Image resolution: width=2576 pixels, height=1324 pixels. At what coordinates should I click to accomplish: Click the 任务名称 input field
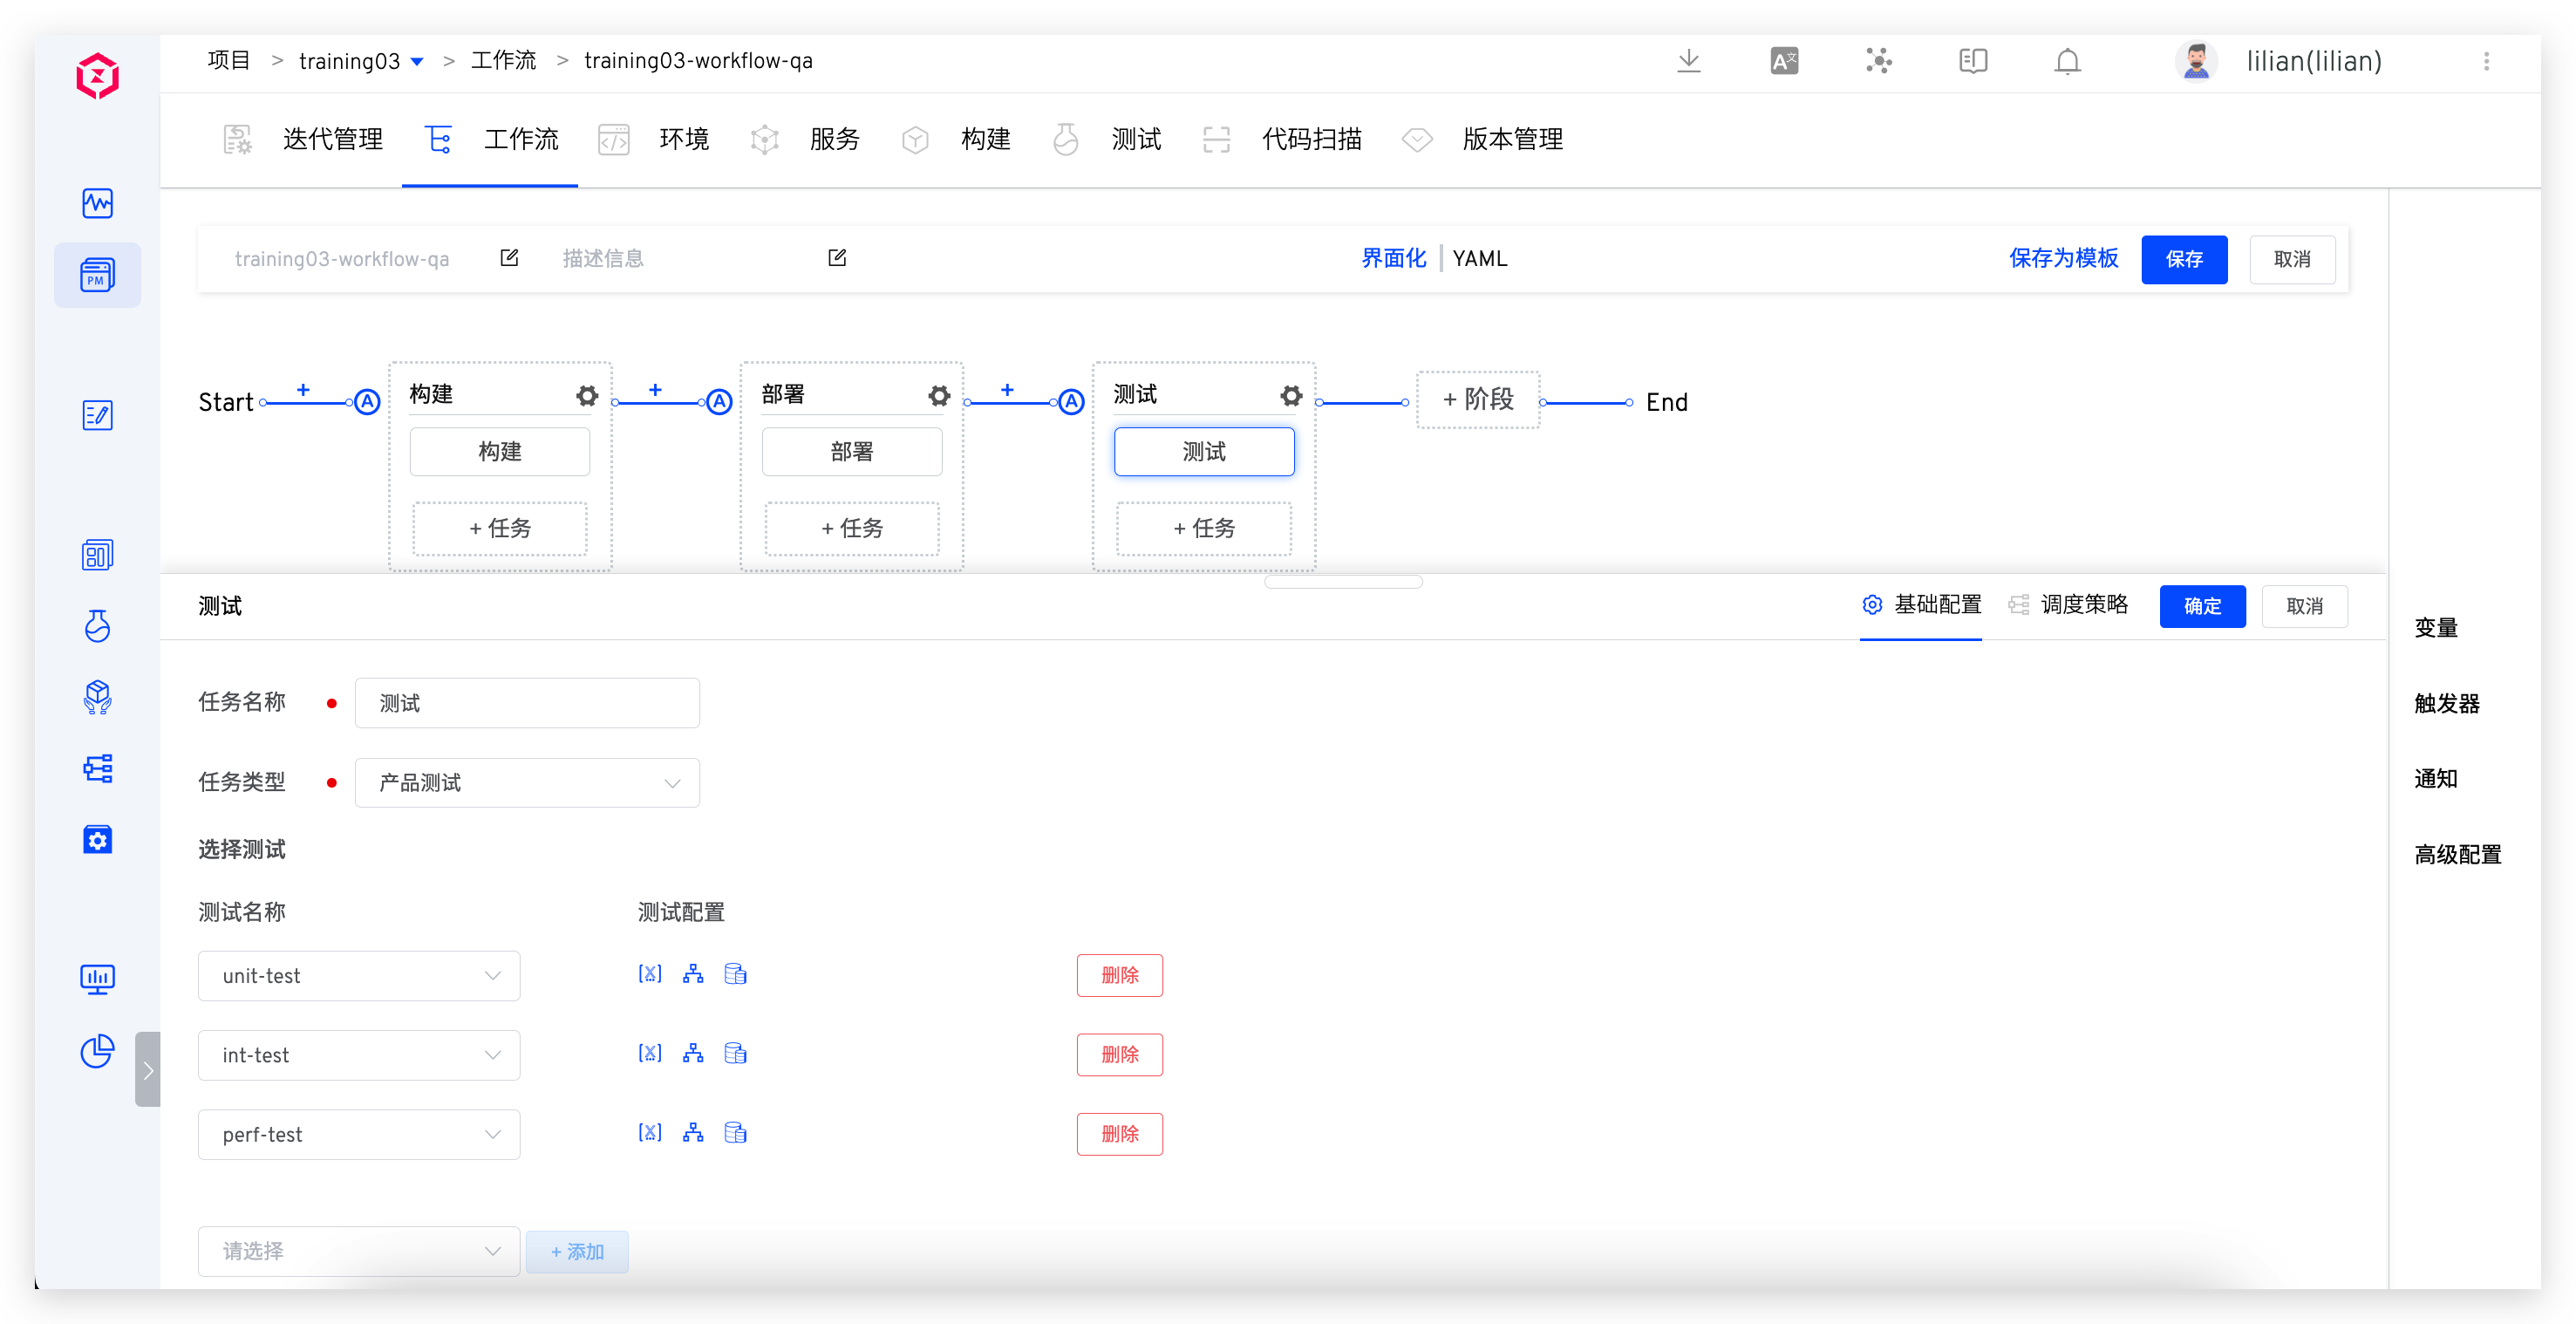(x=527, y=703)
